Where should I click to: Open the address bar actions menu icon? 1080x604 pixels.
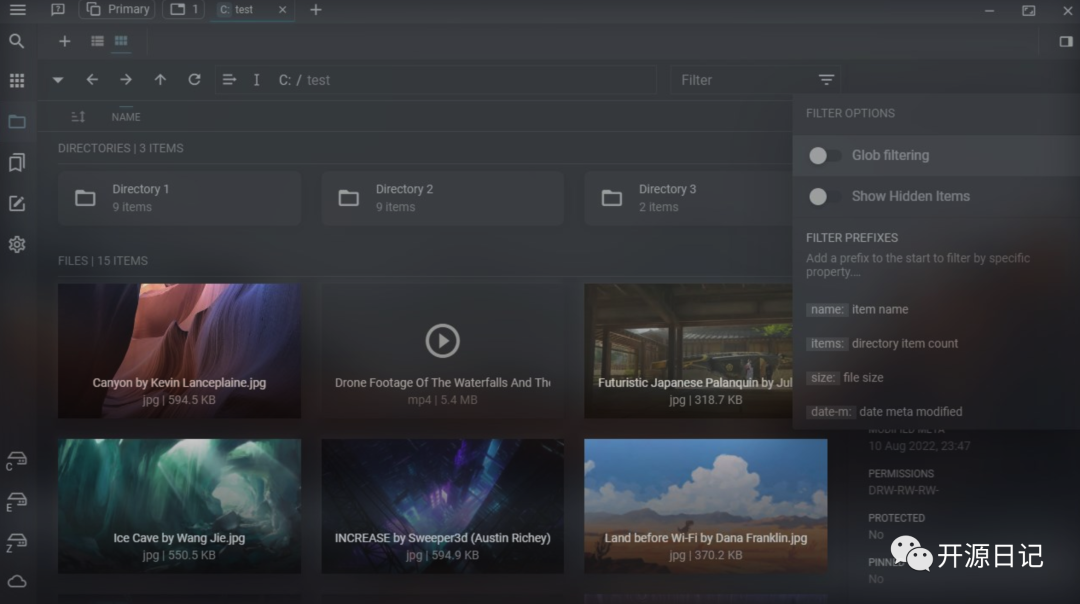click(x=229, y=80)
